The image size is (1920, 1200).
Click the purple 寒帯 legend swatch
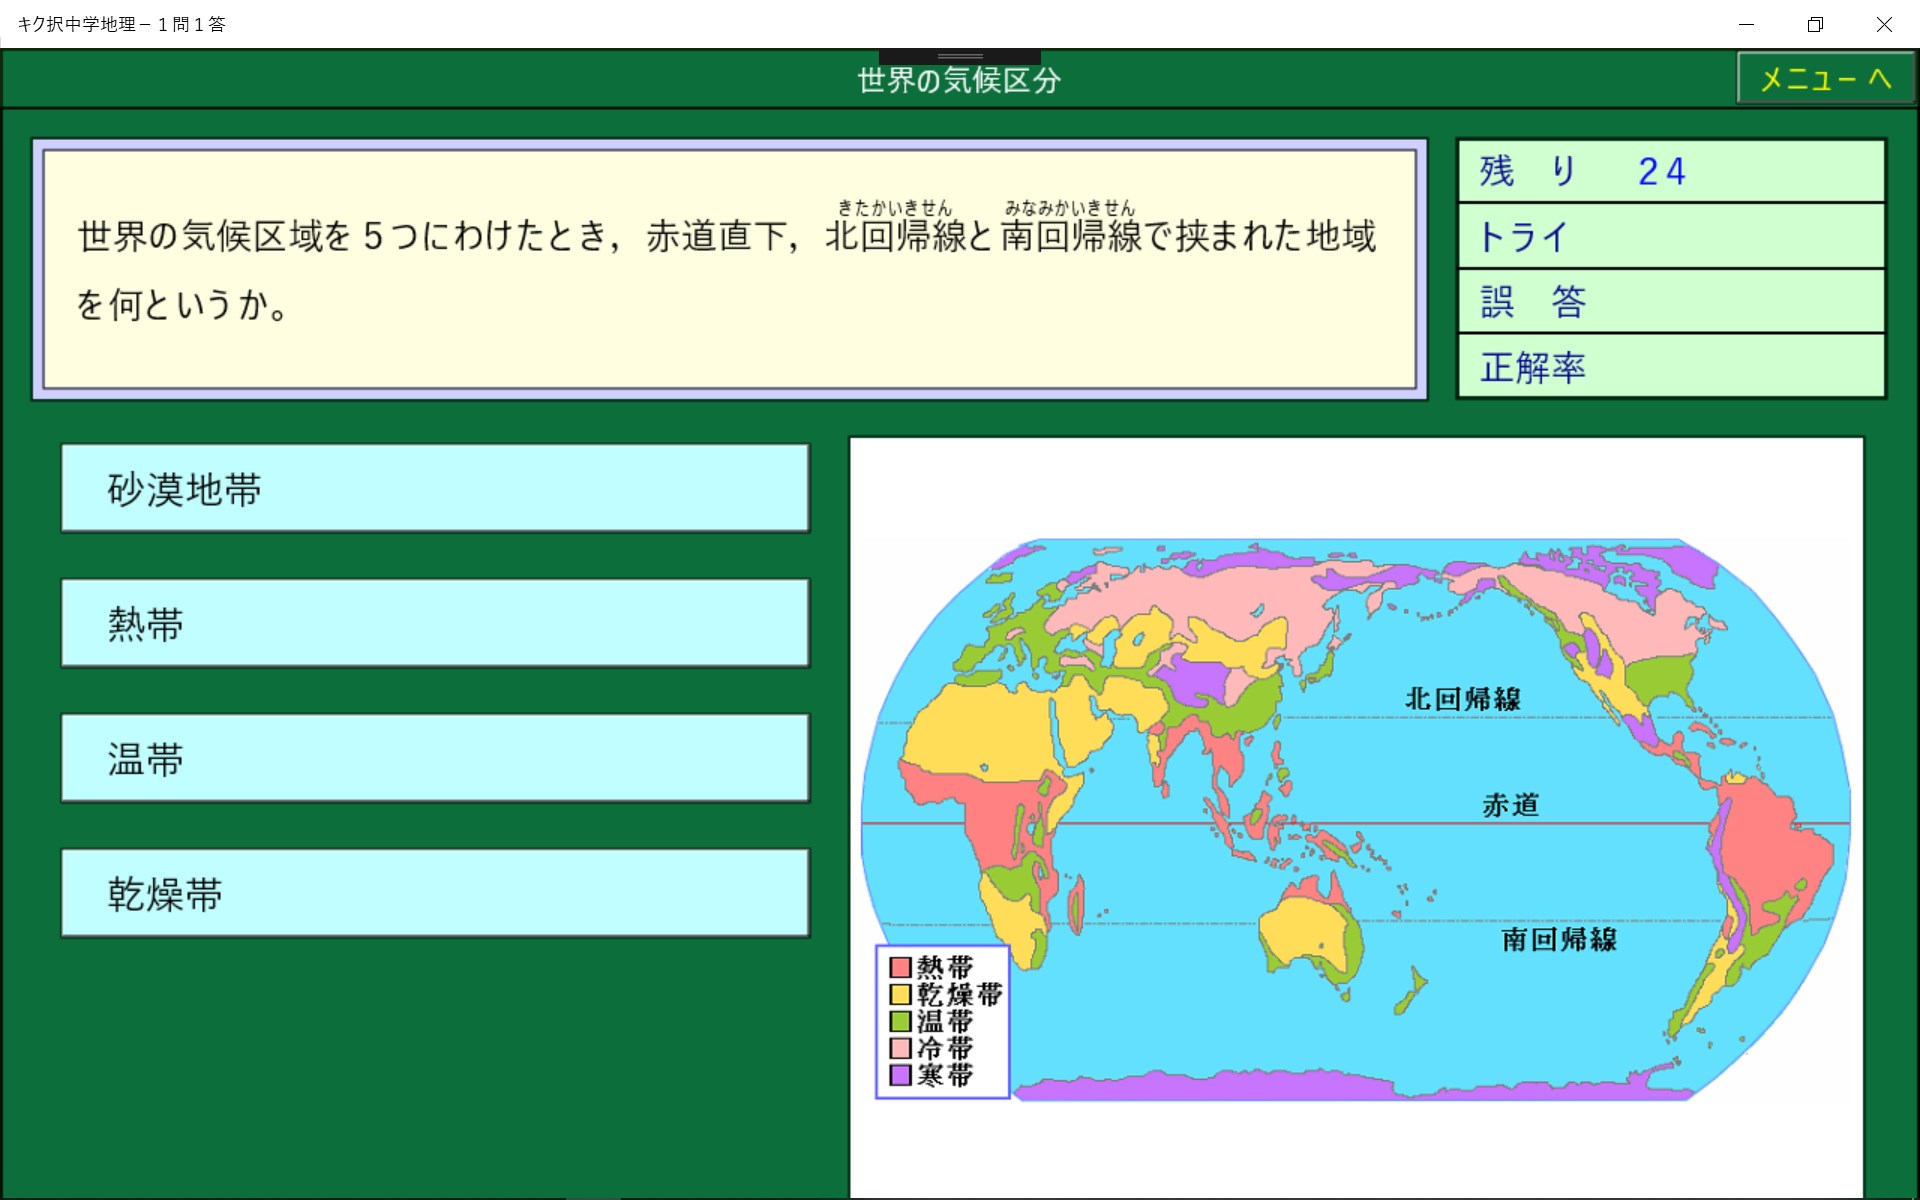900,1075
